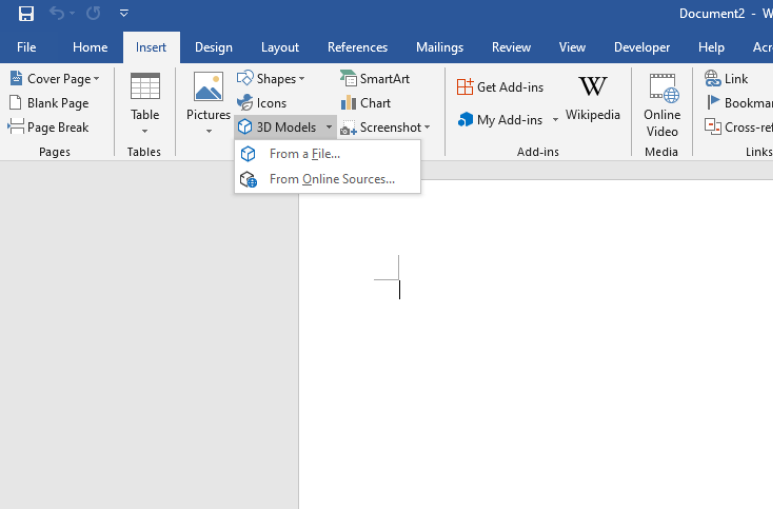The height and width of the screenshot is (509, 773).
Task: Open the Layout tab
Action: tap(280, 47)
